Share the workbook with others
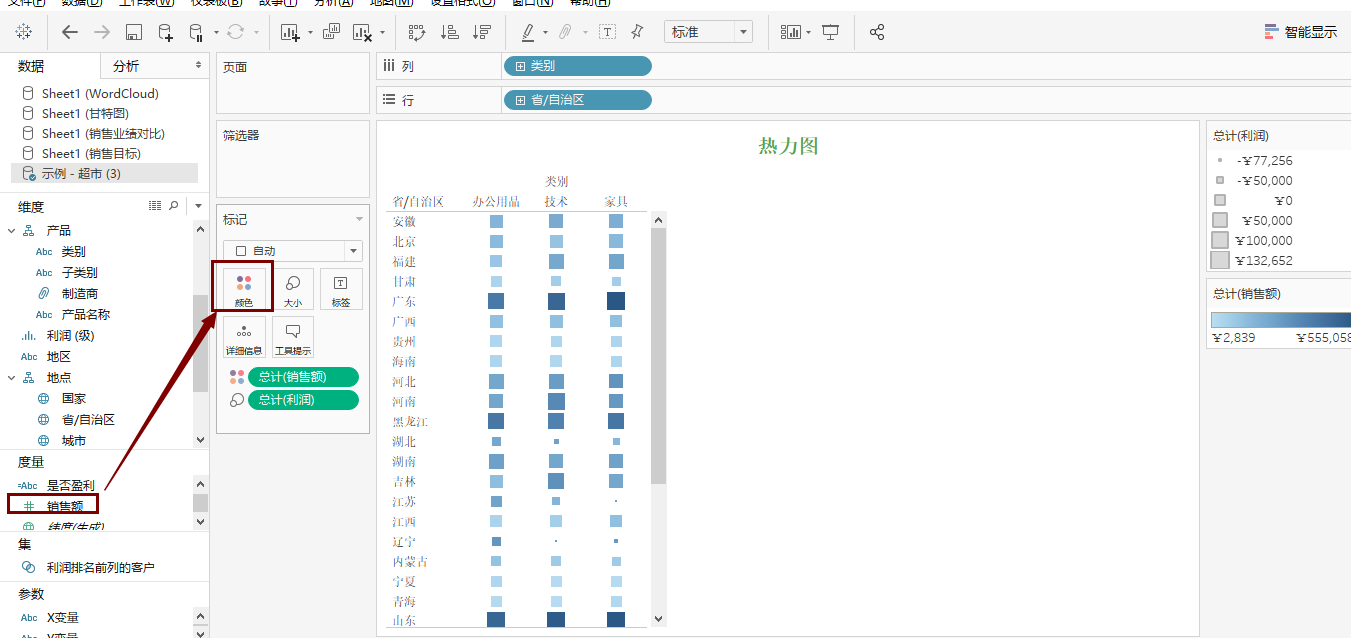Screen dimensions: 1351x638 [877, 32]
